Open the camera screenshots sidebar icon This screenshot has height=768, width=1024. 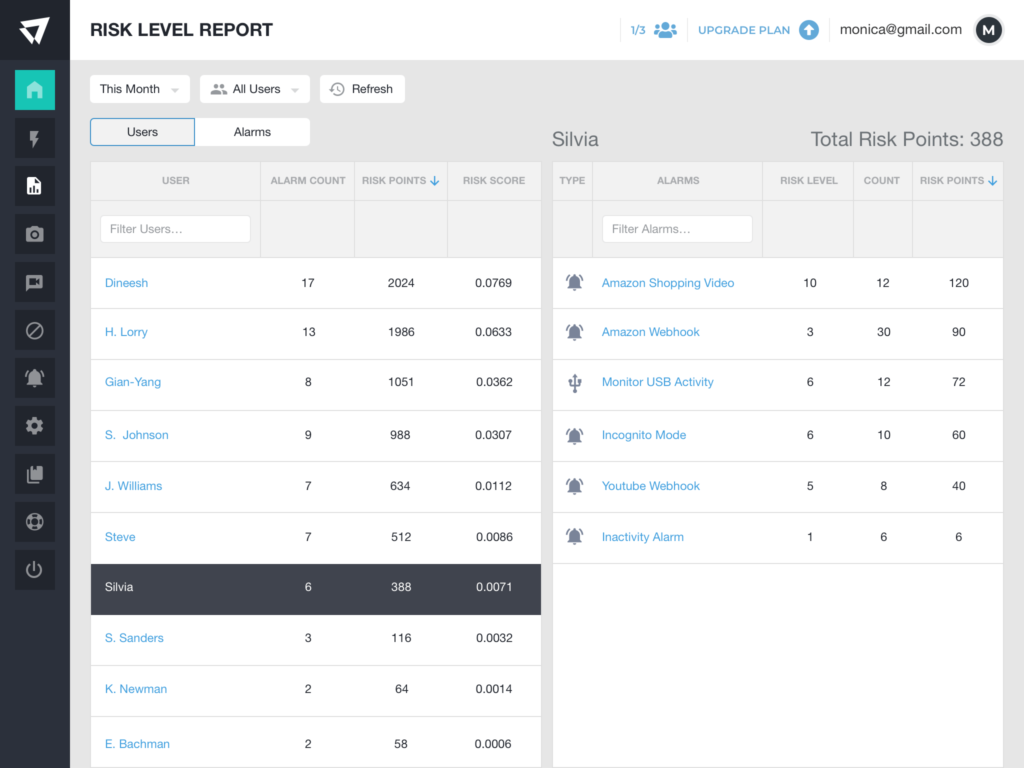(x=34, y=234)
